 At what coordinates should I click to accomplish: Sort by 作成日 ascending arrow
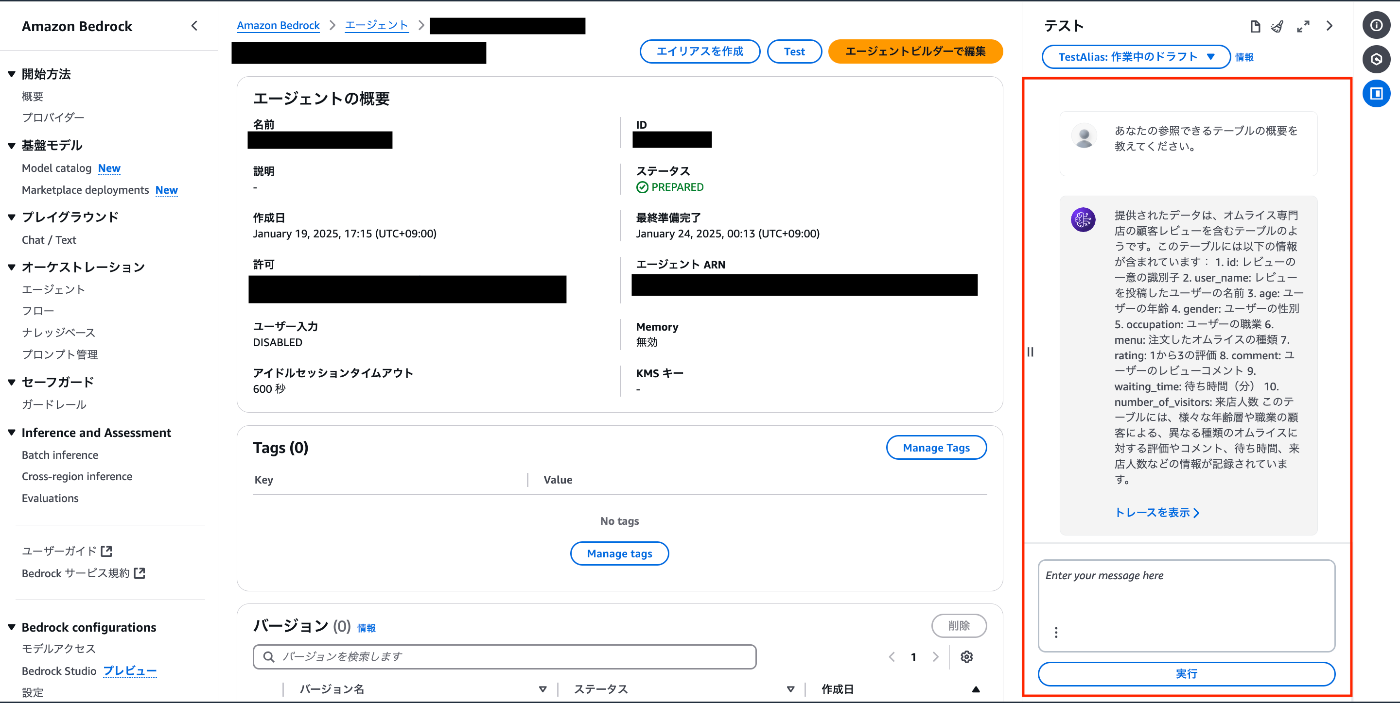pyautogui.click(x=975, y=689)
